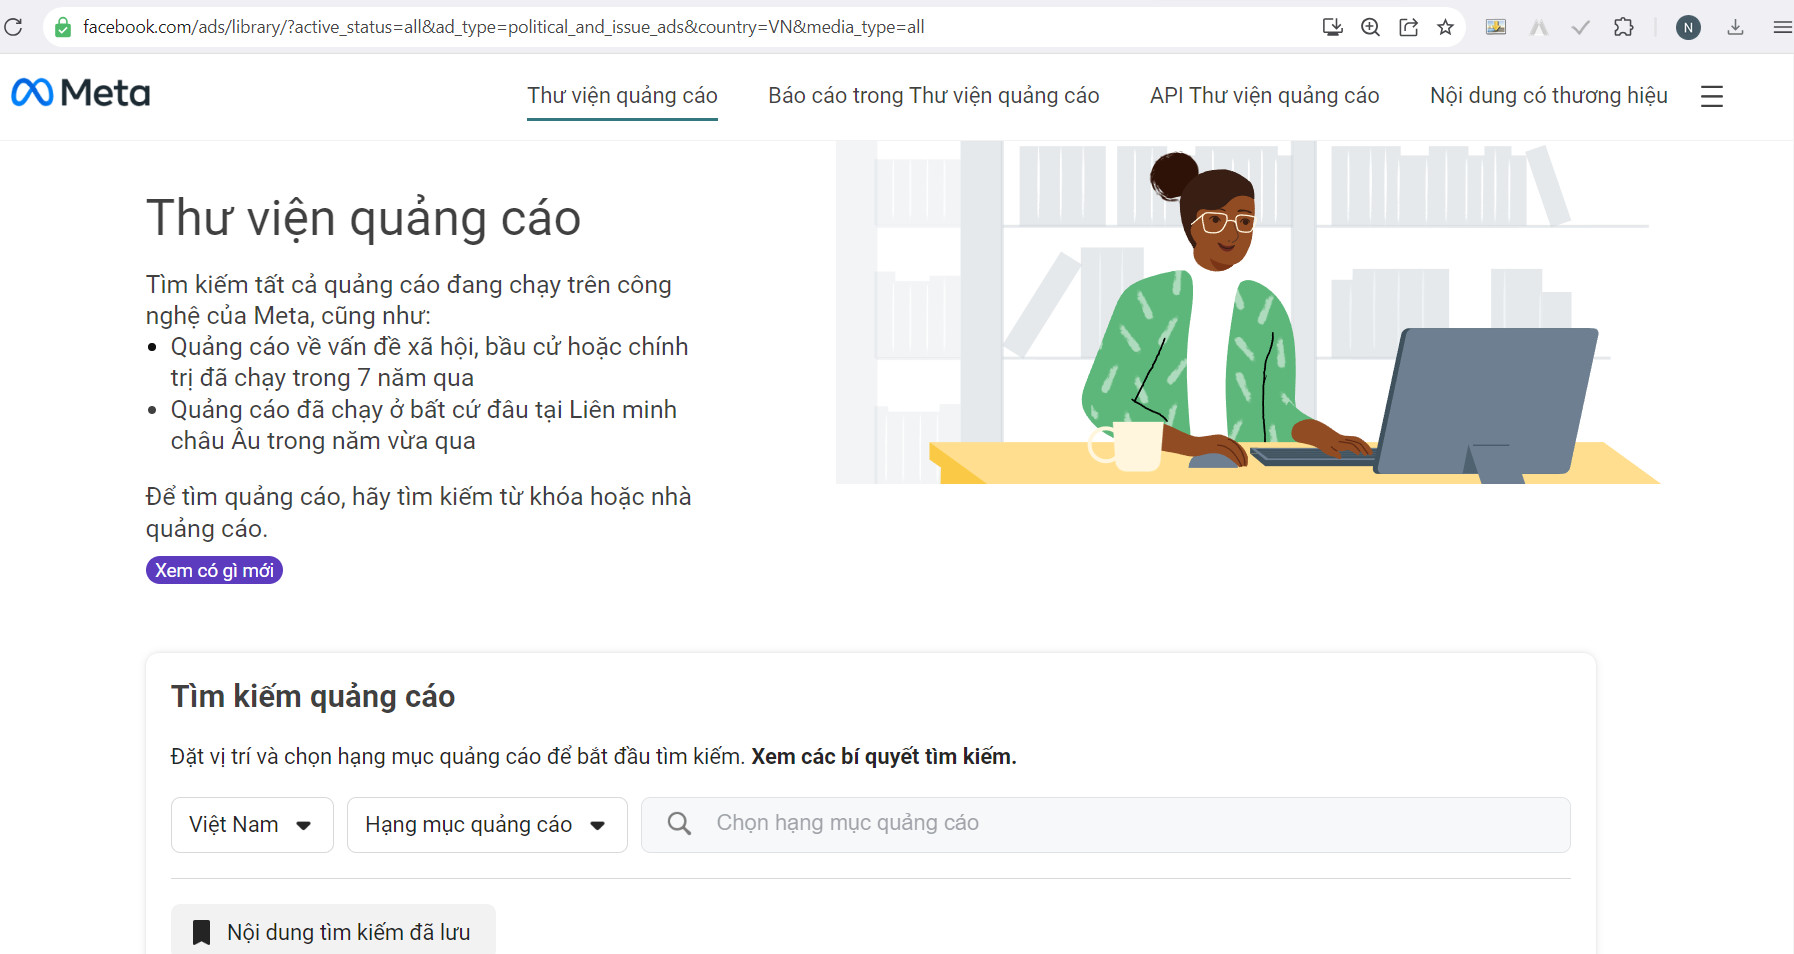Switch to Thư viện quảng cáo tab
The image size is (1794, 954).
(622, 96)
